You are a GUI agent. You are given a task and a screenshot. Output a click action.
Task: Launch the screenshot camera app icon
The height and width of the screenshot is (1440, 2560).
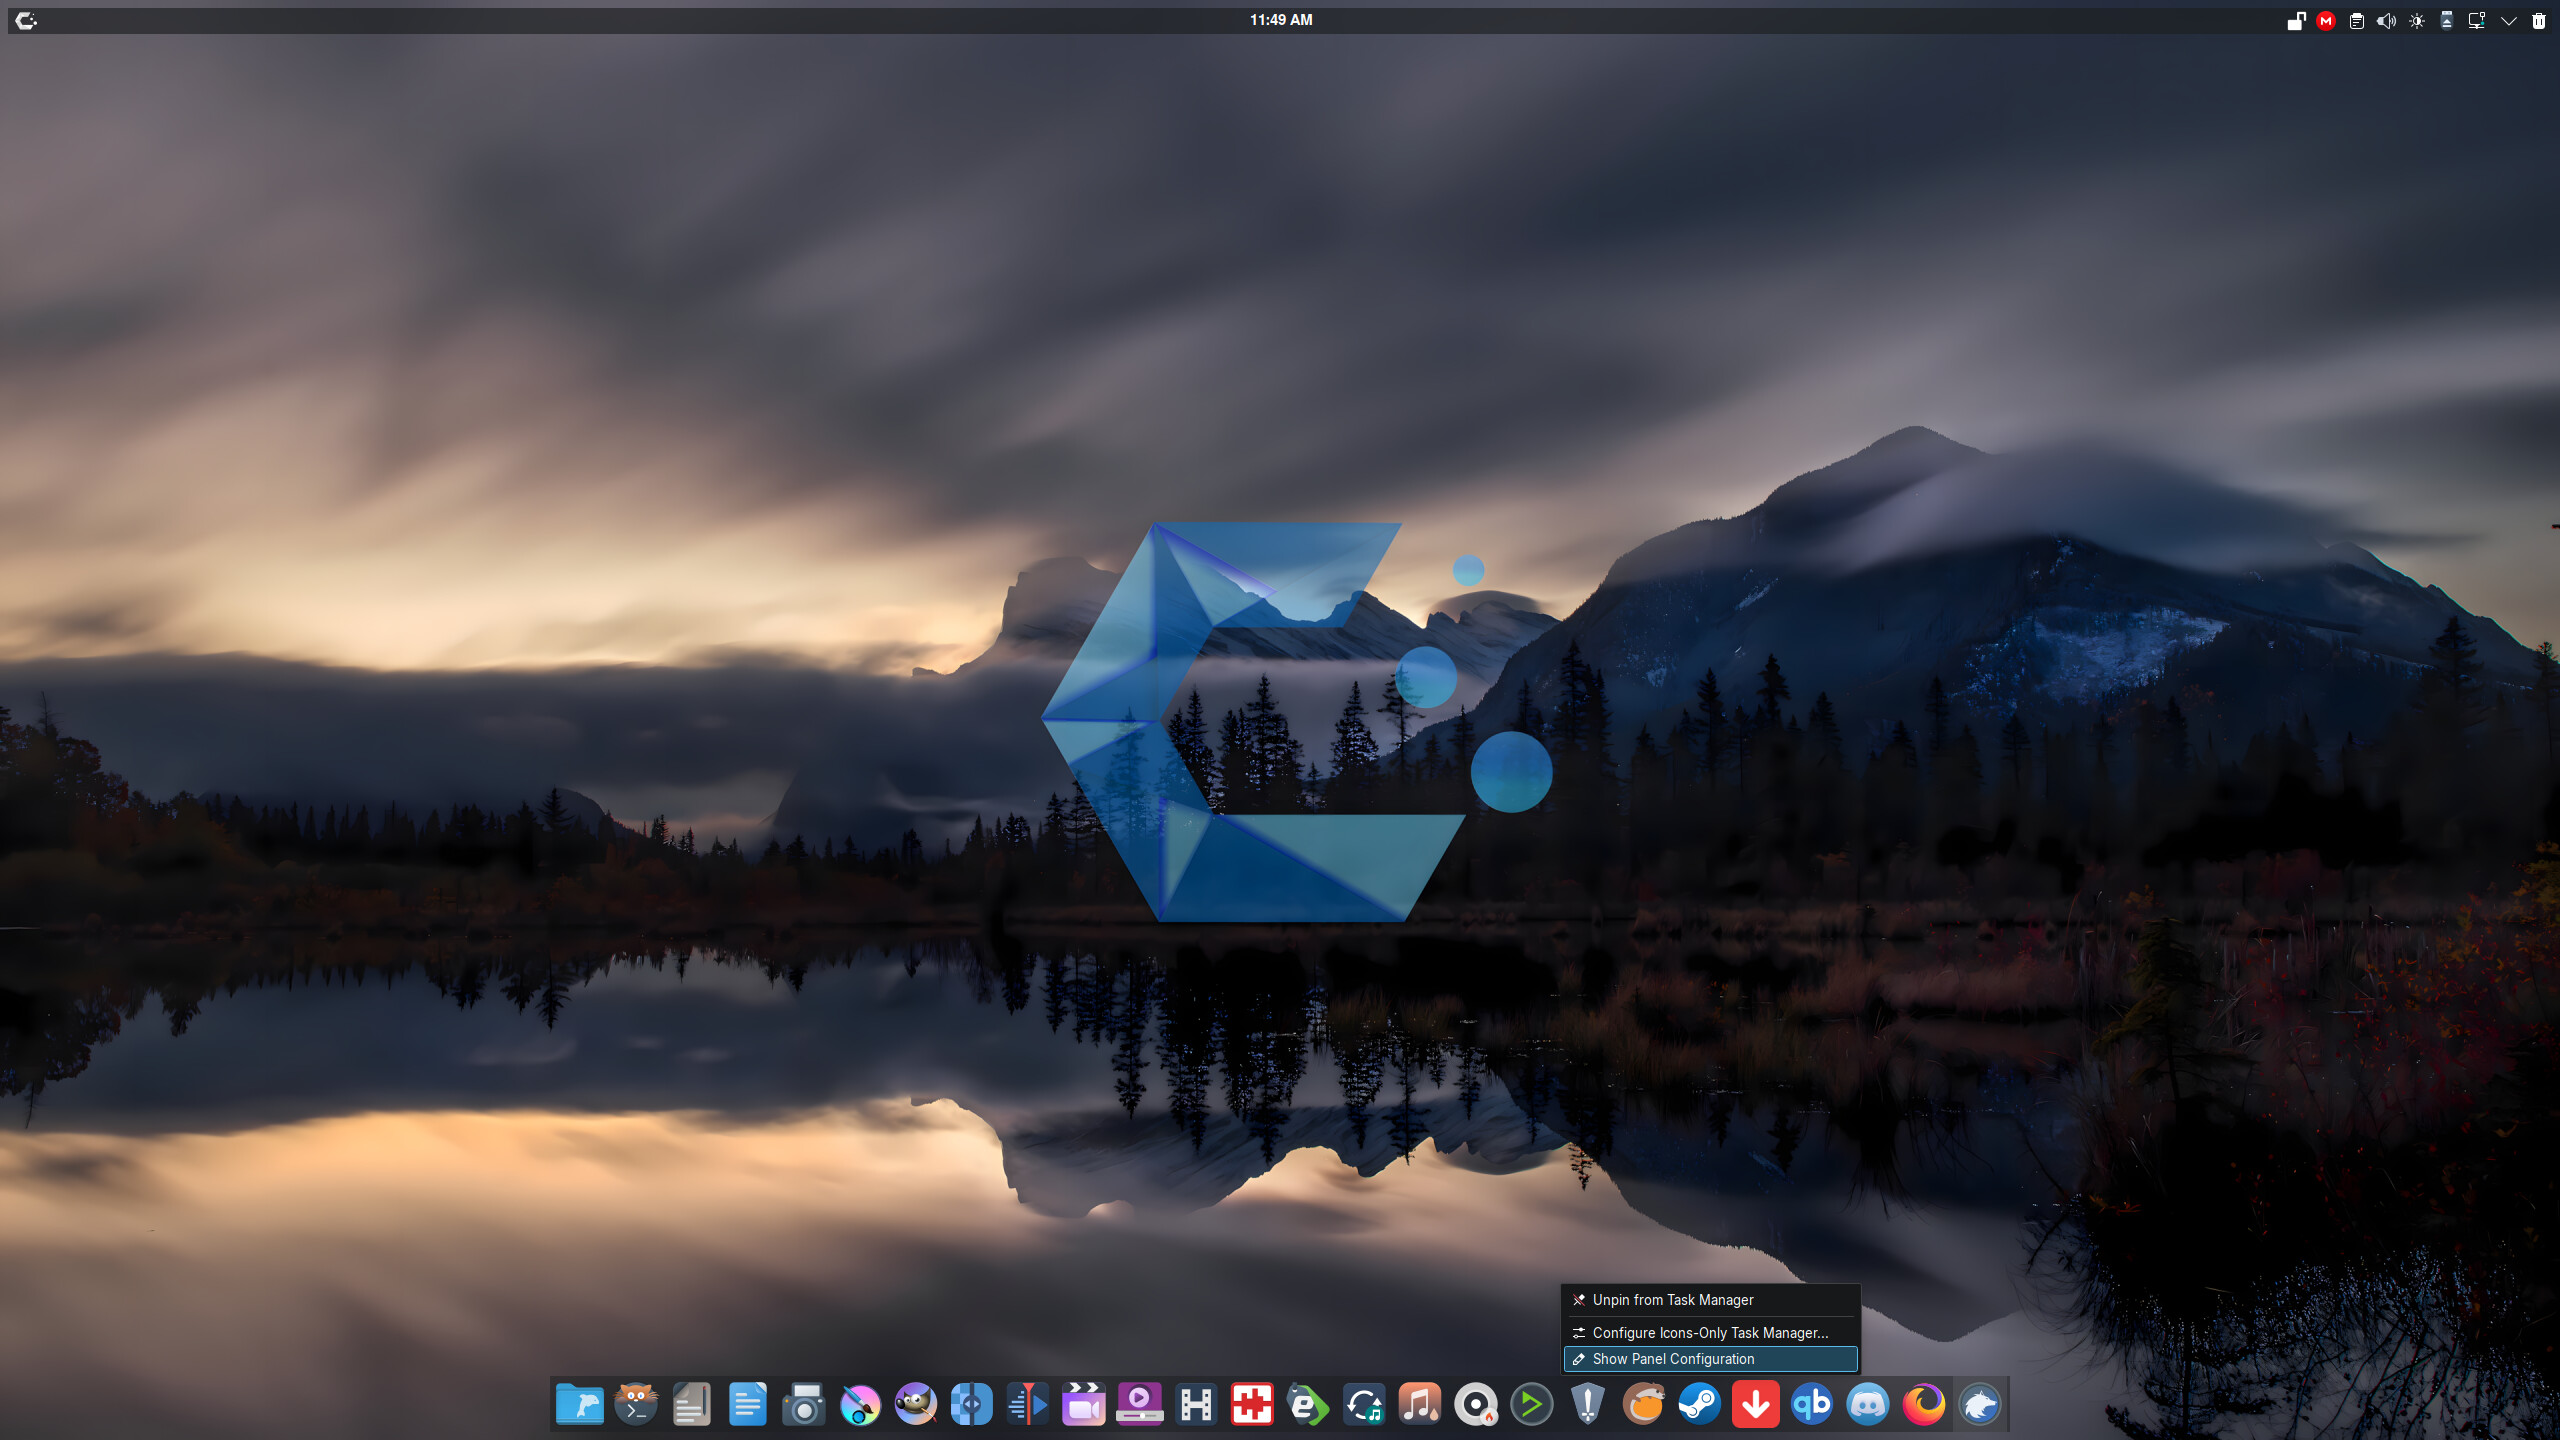coord(803,1405)
